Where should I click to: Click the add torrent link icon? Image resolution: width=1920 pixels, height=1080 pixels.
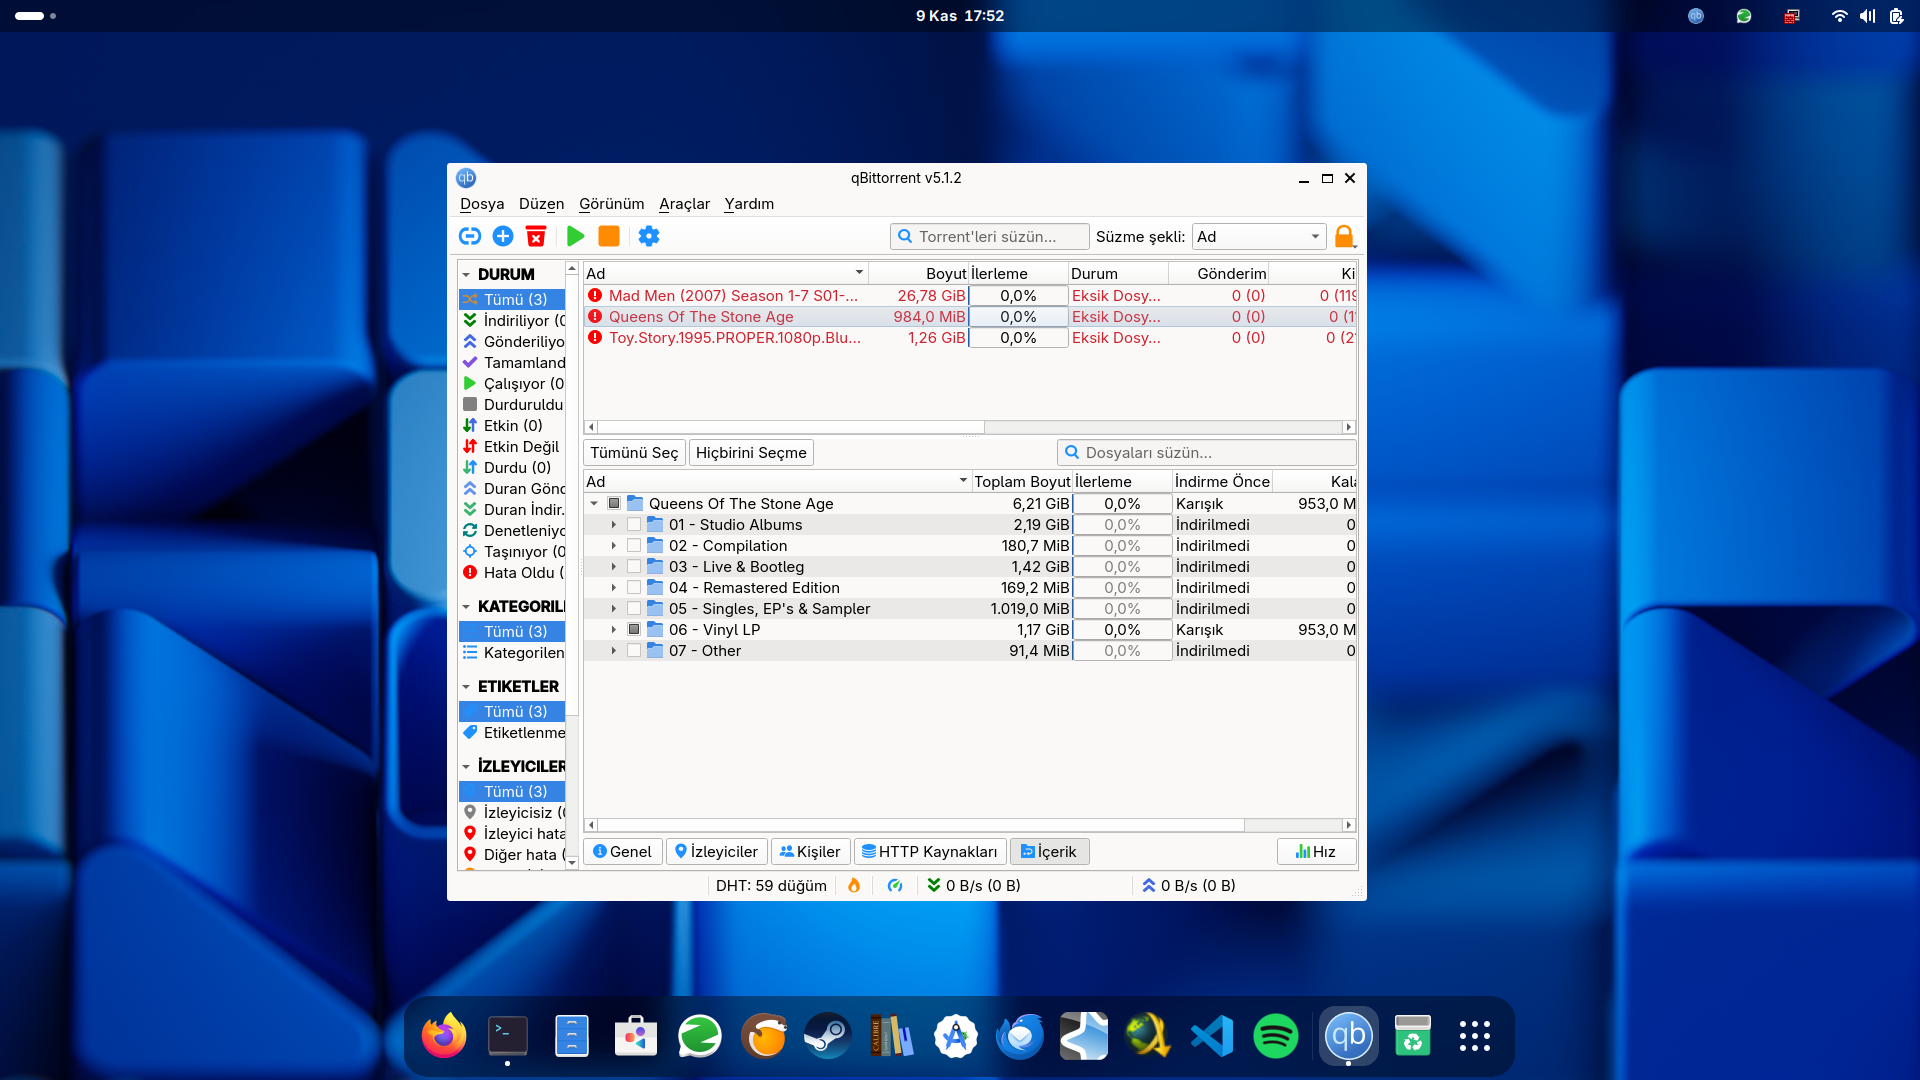coord(470,236)
